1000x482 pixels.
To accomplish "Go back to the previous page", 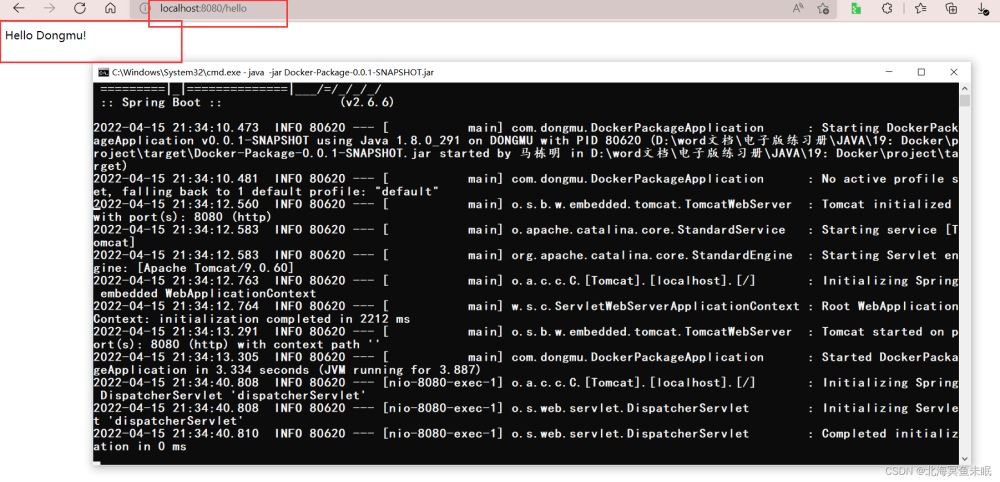I will [x=19, y=8].
